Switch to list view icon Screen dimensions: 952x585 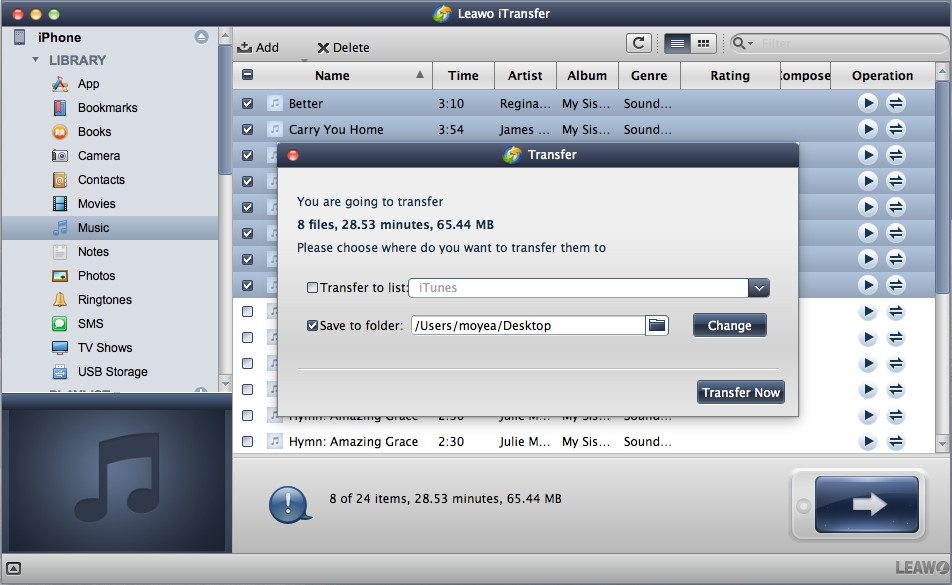(677, 43)
